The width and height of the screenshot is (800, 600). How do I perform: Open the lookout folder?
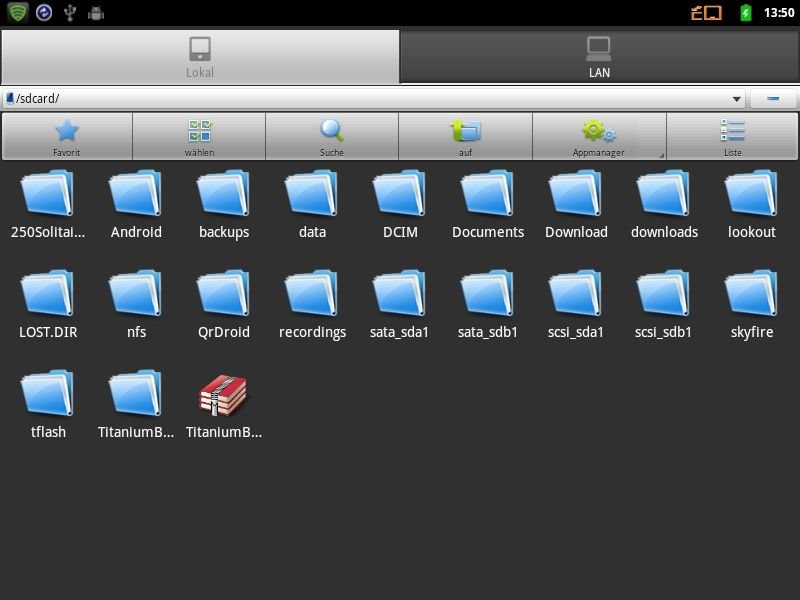pos(752,205)
